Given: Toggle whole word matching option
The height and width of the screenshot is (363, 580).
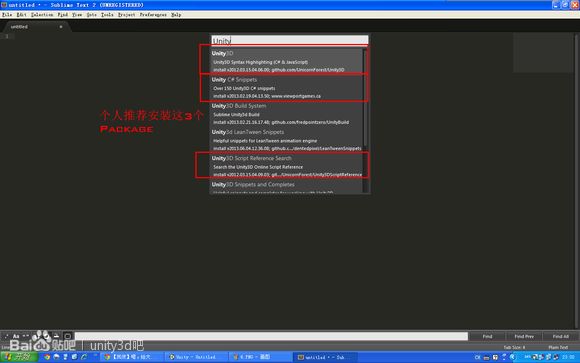Looking at the screenshot, I should (x=26, y=336).
